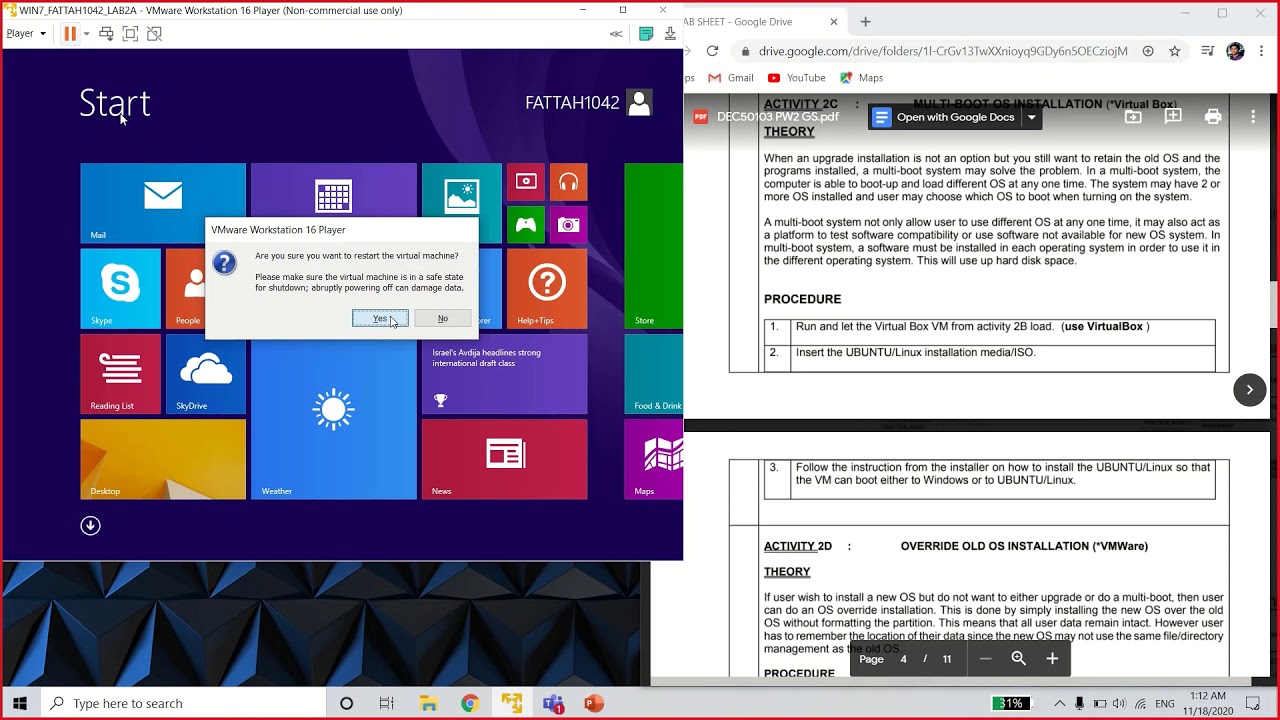1280x720 pixels.
Task: Reload the Google Drive page
Action: (712, 51)
